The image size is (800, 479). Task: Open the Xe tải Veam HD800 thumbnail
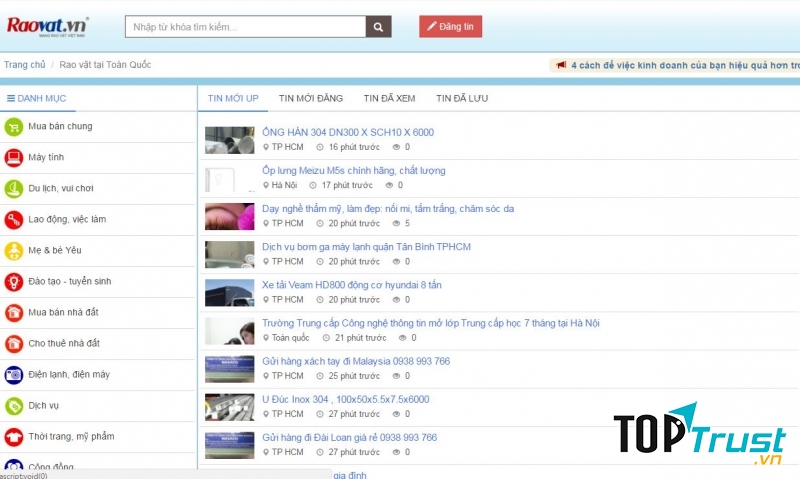(229, 292)
